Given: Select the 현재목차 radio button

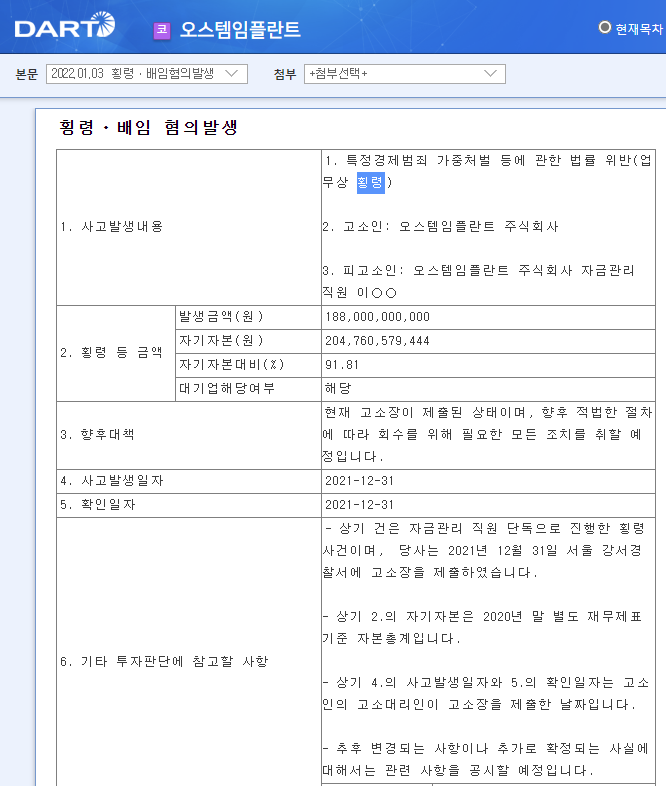Looking at the screenshot, I should tap(604, 28).
